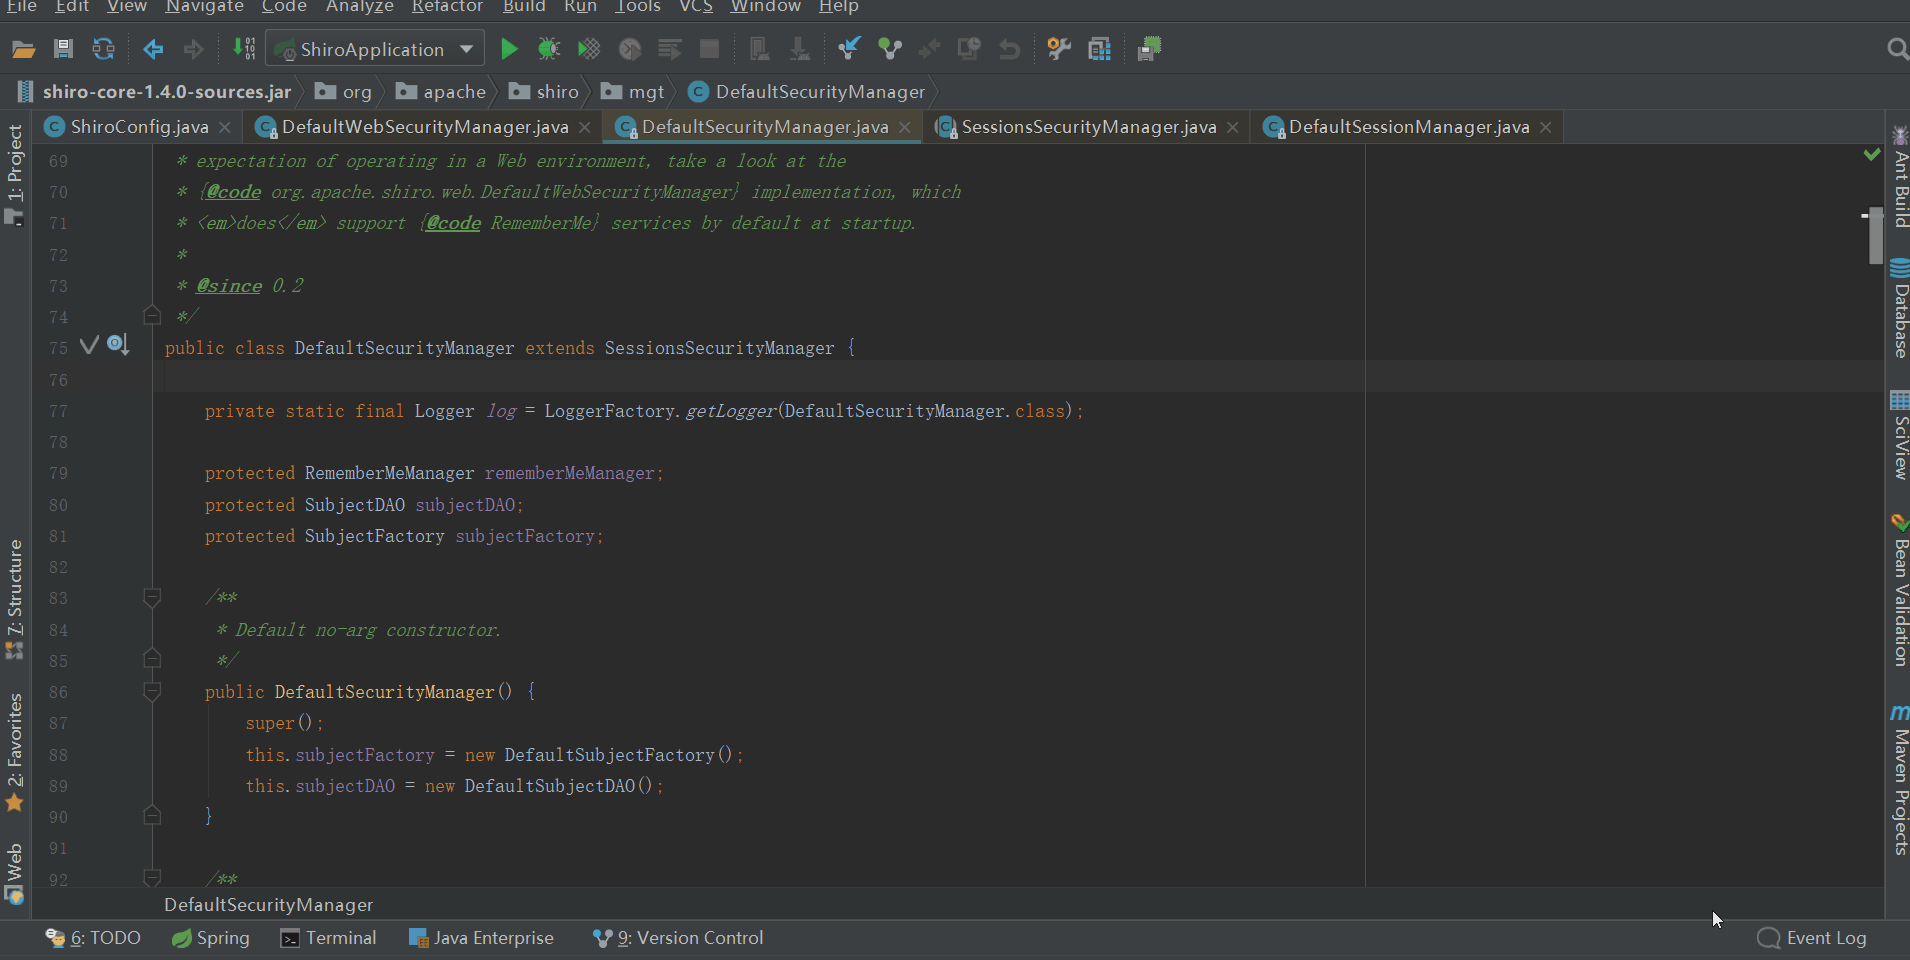Open the Version Control tool window
This screenshot has width=1910, height=960.
[x=678, y=938]
